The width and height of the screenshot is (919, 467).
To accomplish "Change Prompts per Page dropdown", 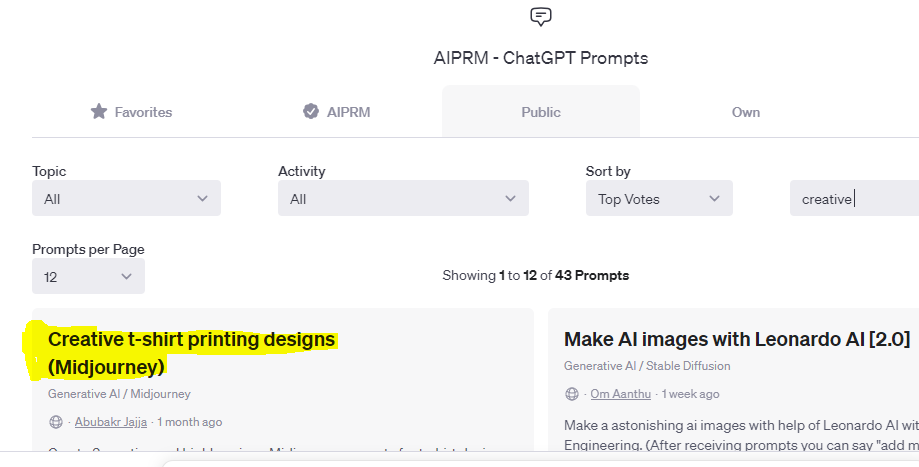I will point(89,276).
